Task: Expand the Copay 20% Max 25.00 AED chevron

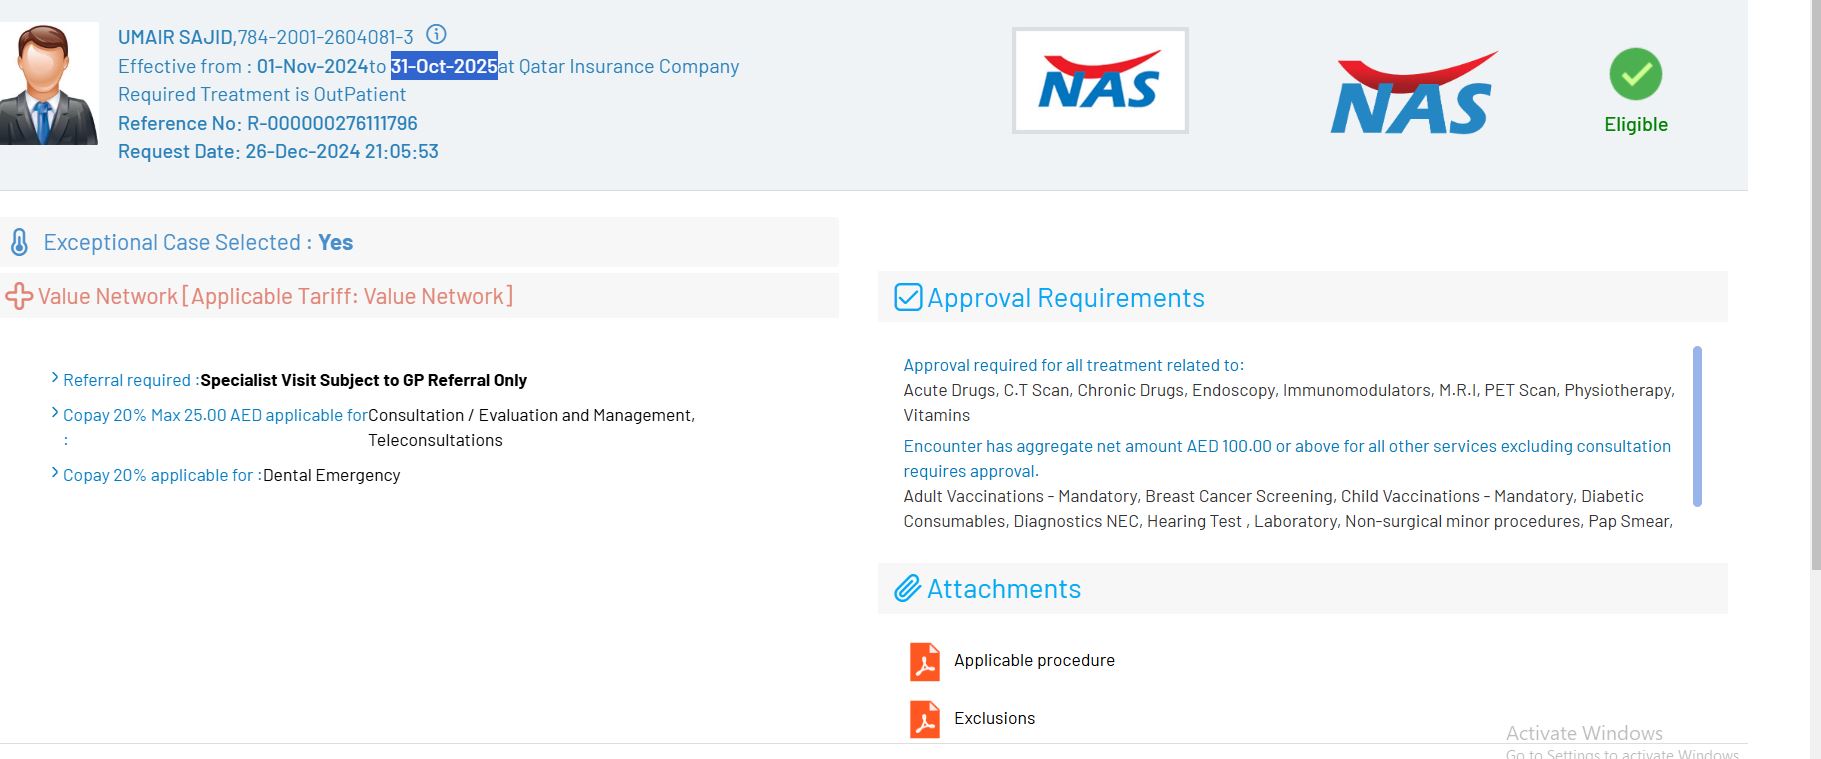Action: pos(55,413)
